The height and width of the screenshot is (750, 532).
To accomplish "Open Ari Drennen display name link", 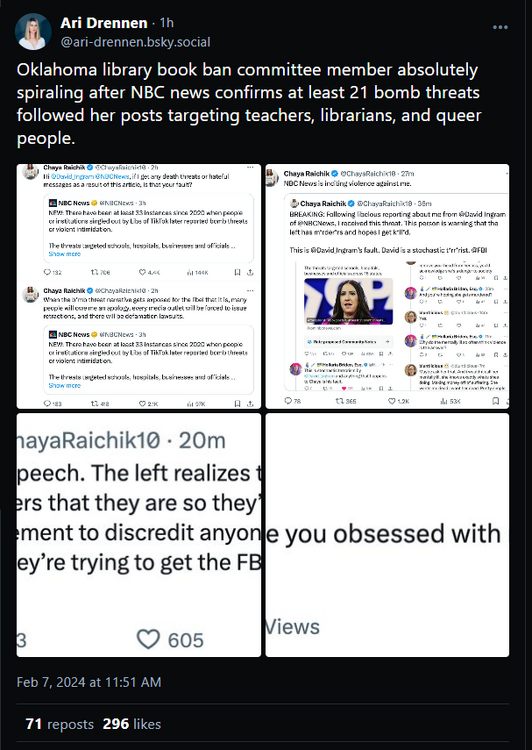I will tap(104, 22).
